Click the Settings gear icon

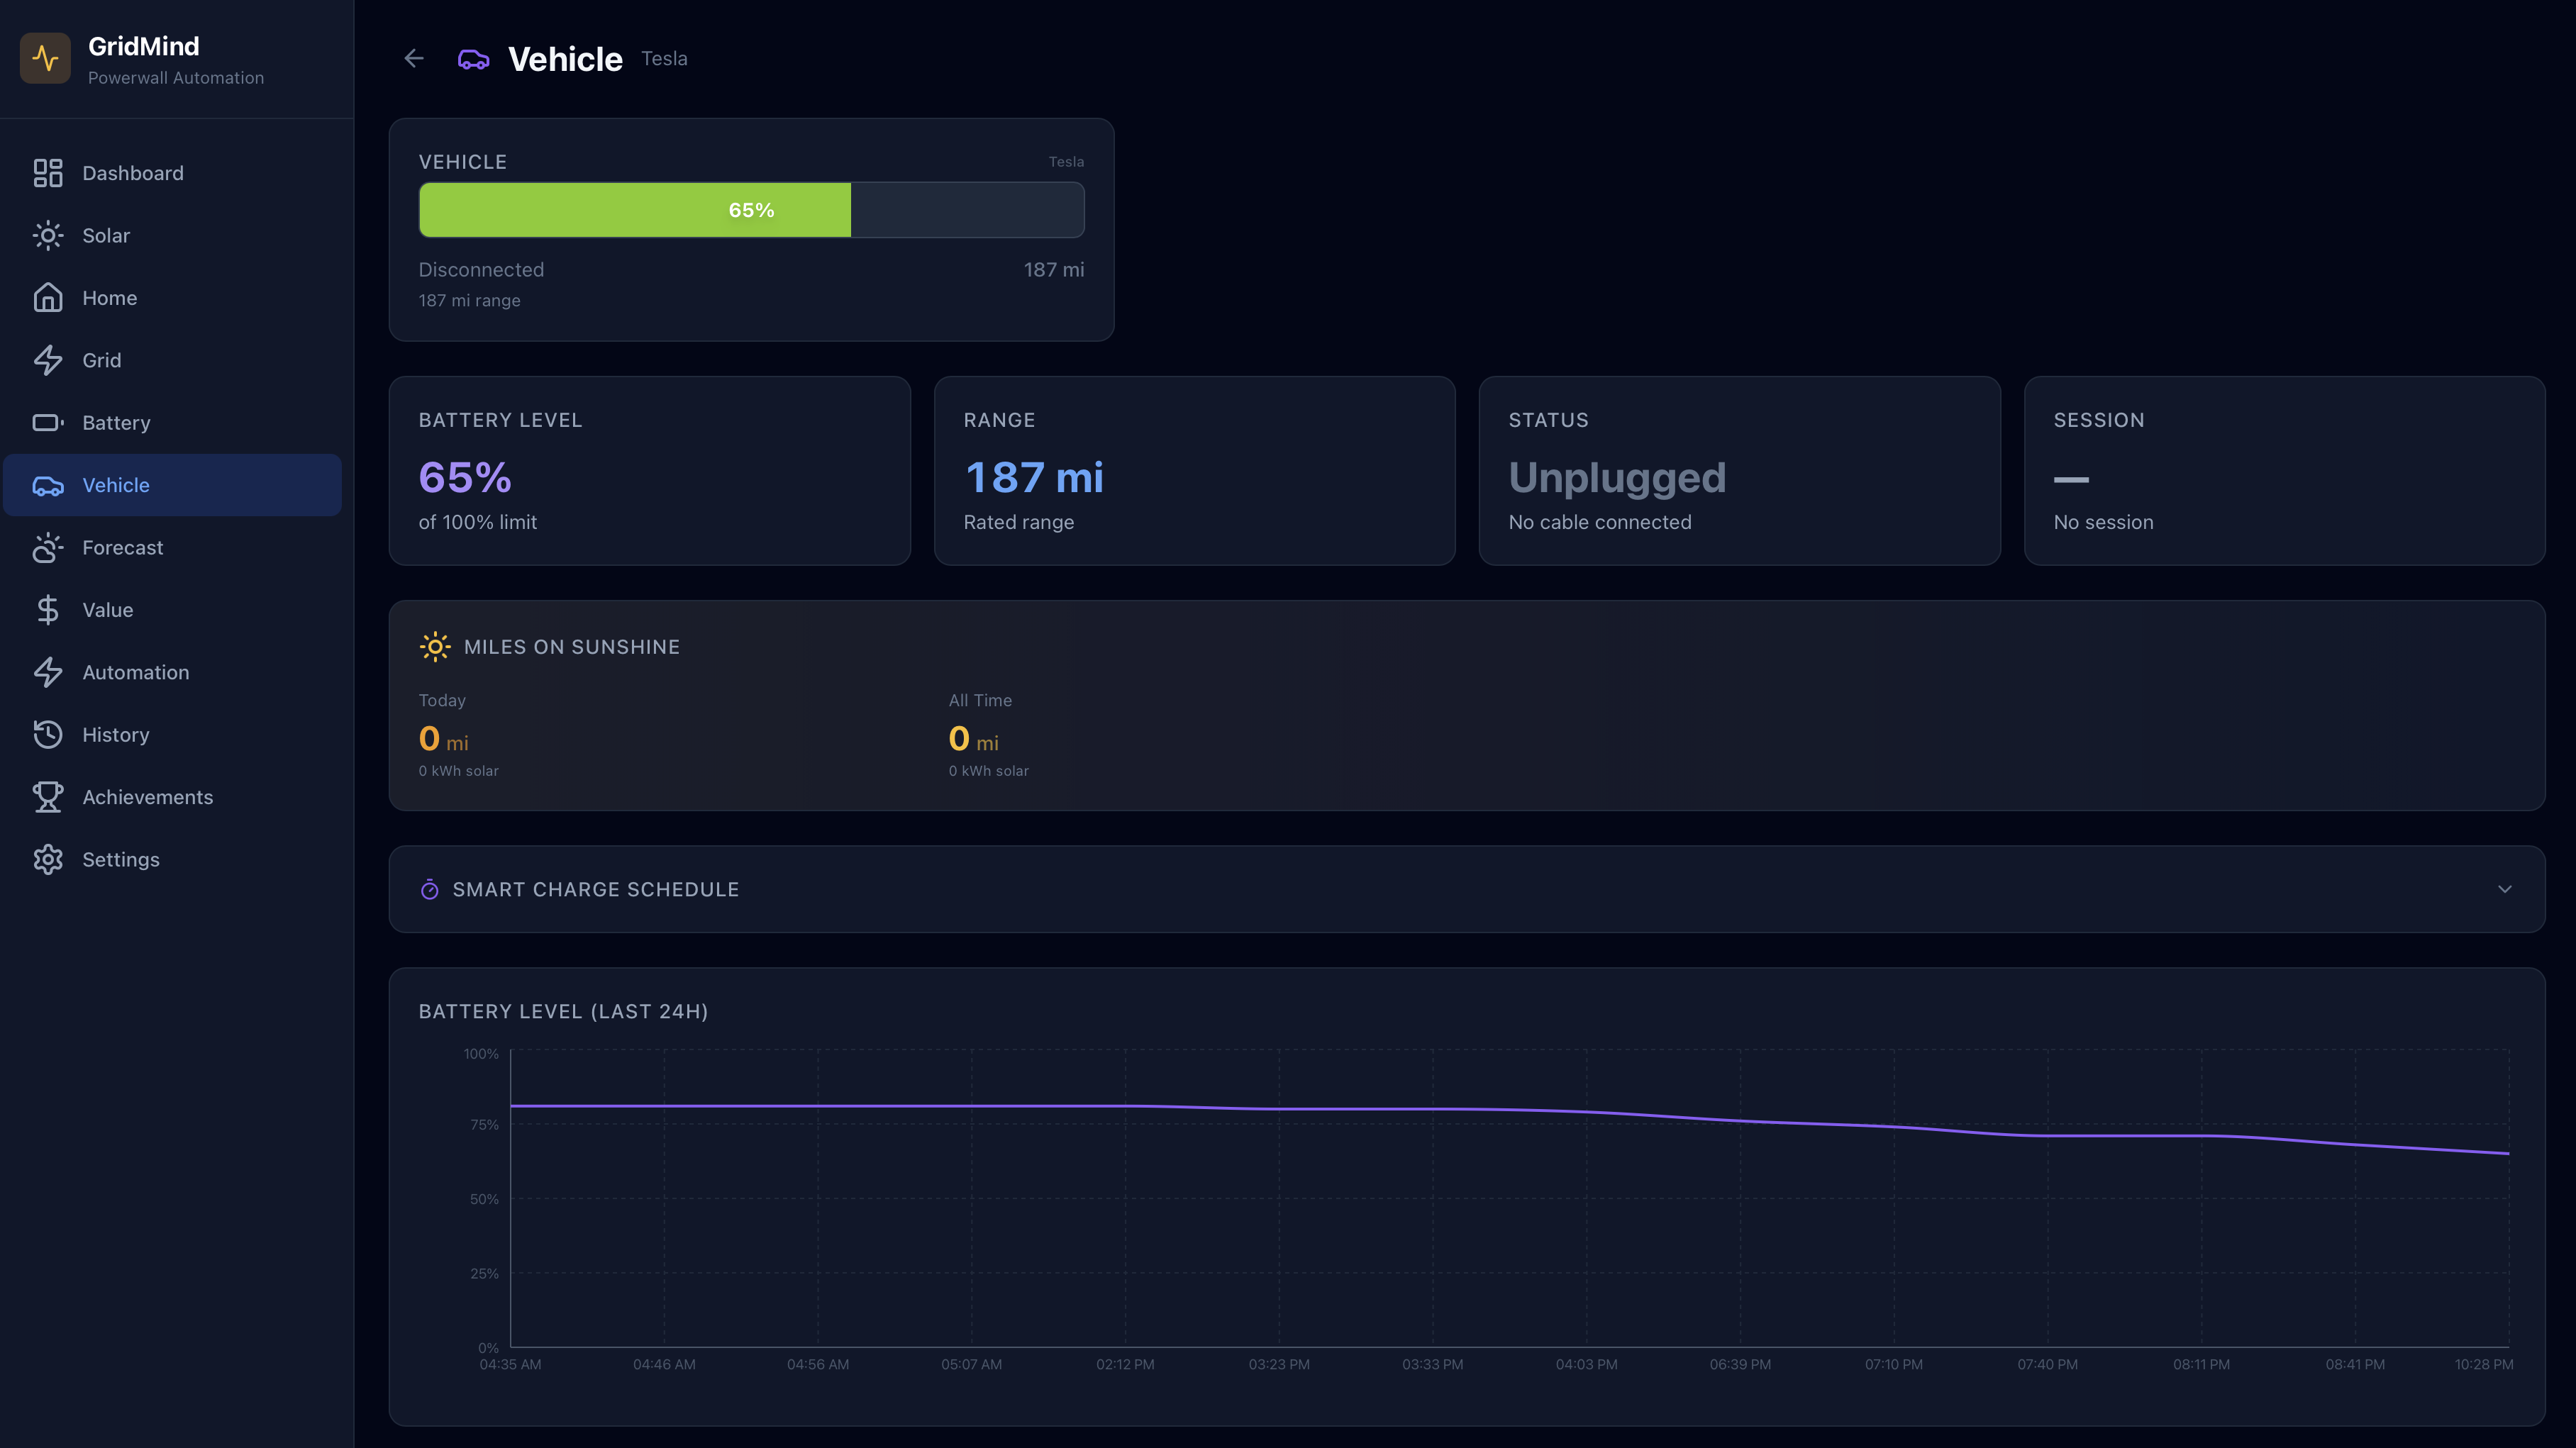[x=47, y=860]
